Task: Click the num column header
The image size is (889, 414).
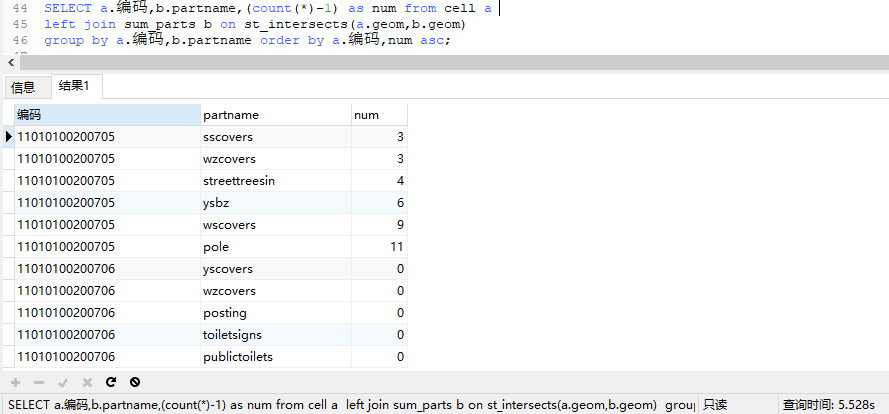Action: pos(378,115)
